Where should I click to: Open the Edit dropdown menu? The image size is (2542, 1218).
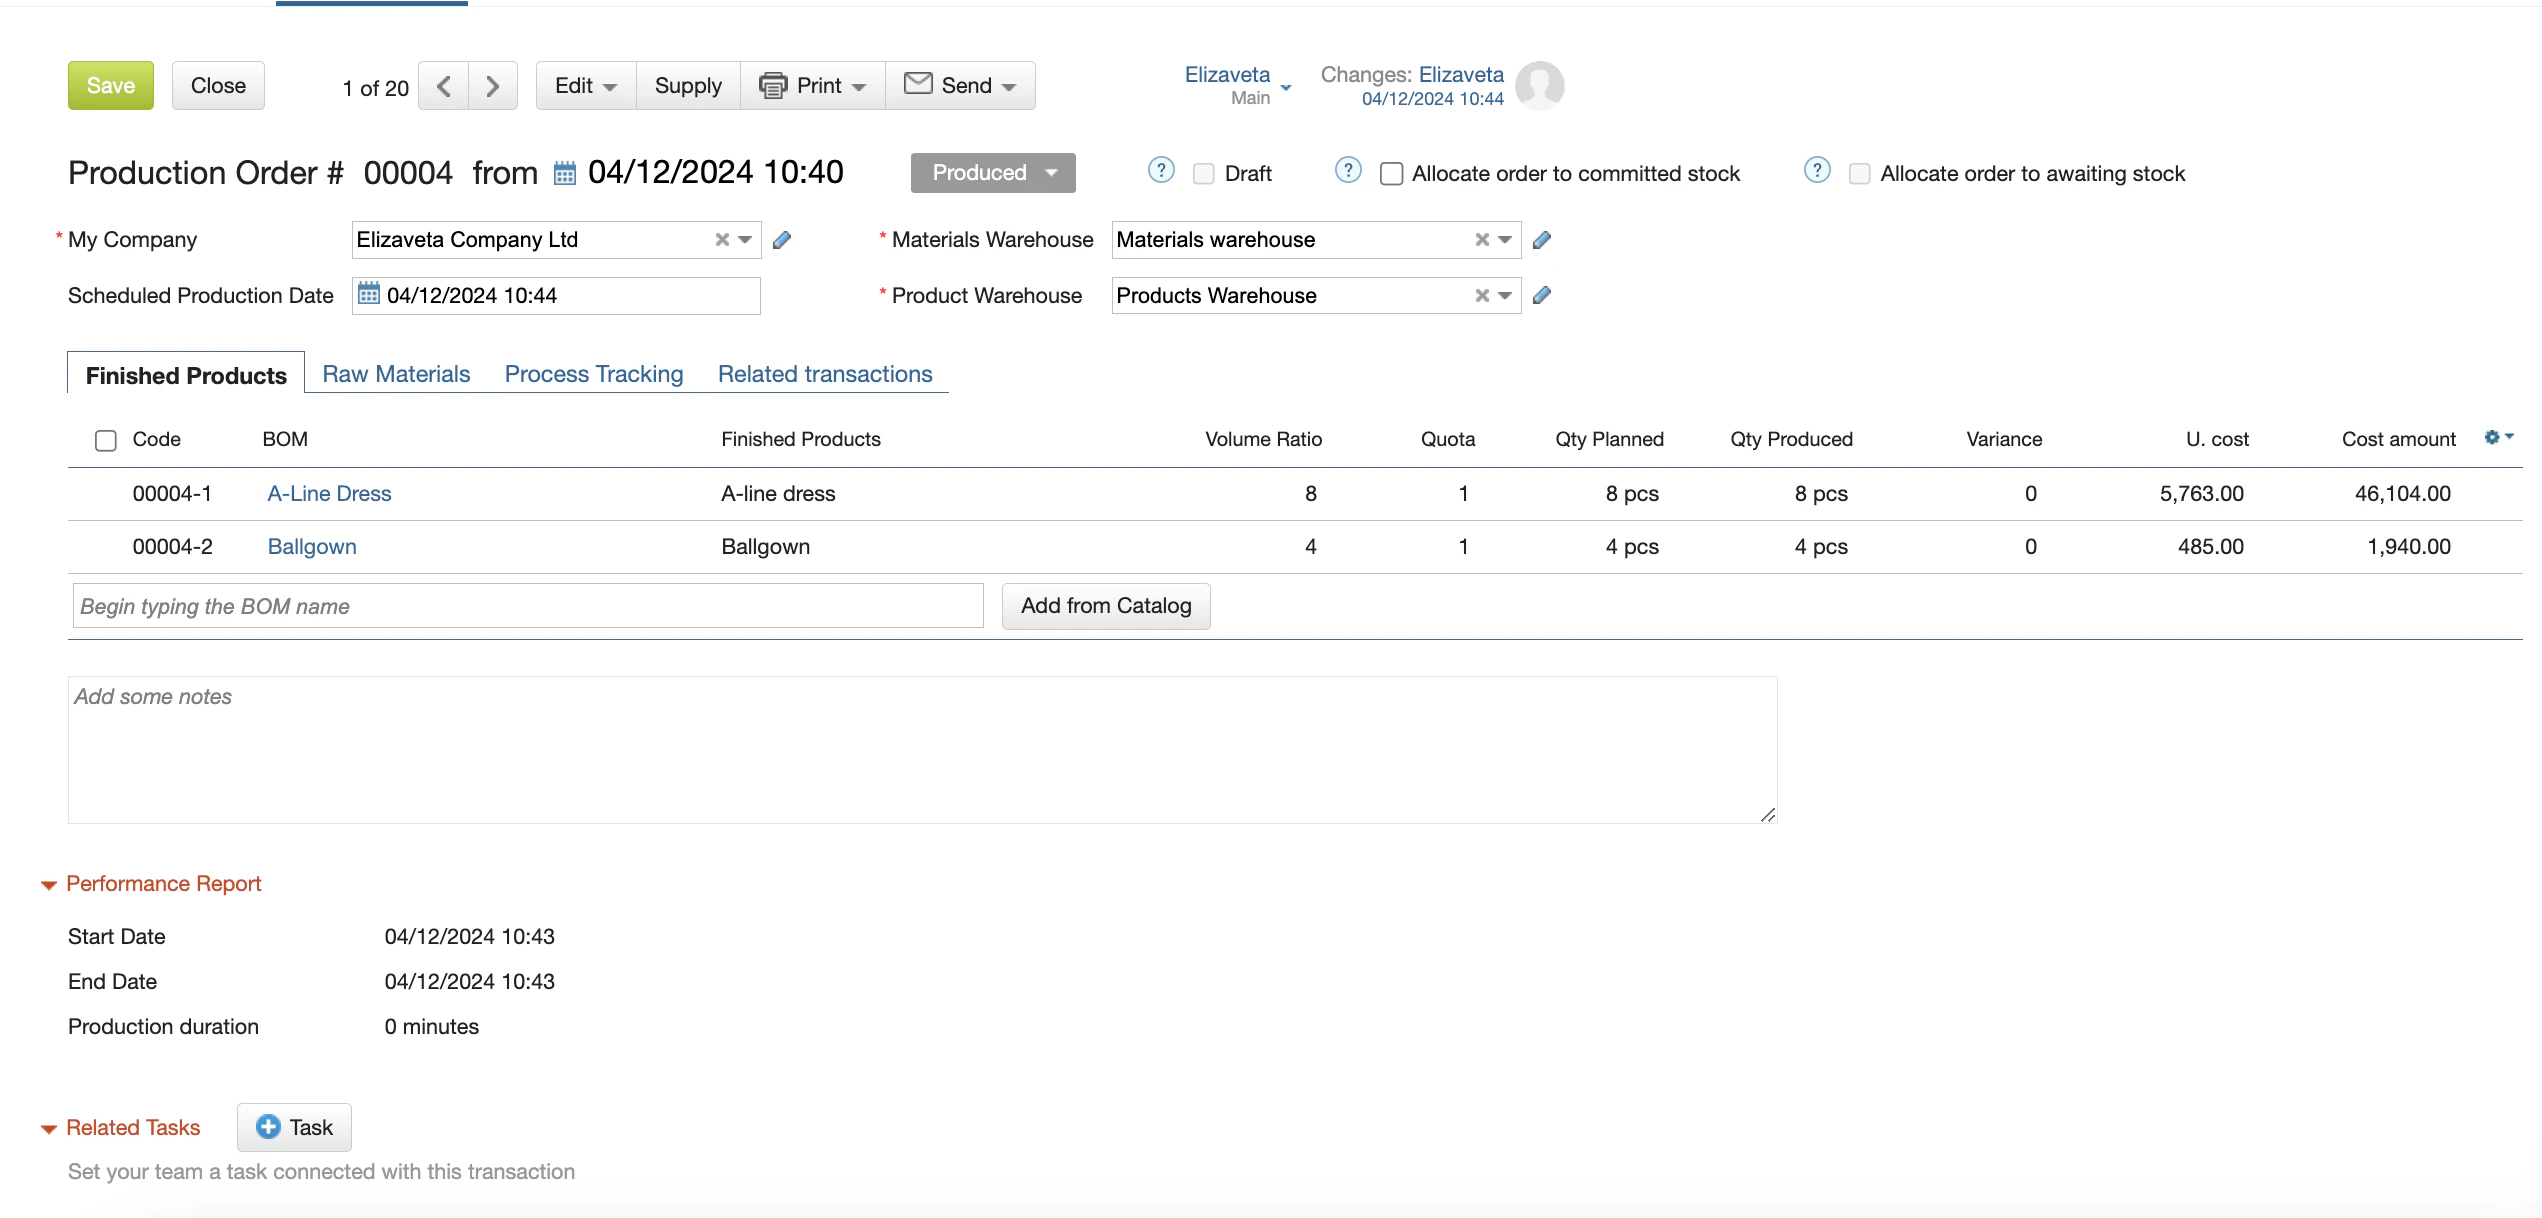pyautogui.click(x=584, y=85)
